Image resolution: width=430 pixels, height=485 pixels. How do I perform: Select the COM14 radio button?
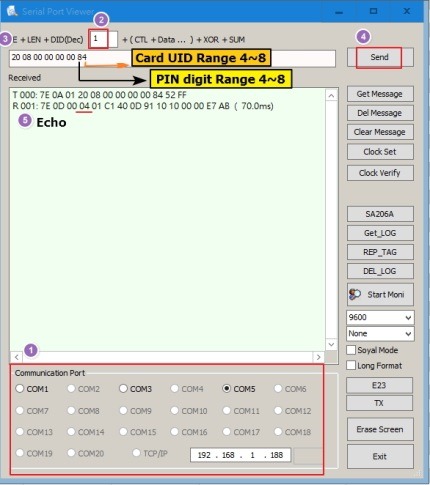pos(71,432)
